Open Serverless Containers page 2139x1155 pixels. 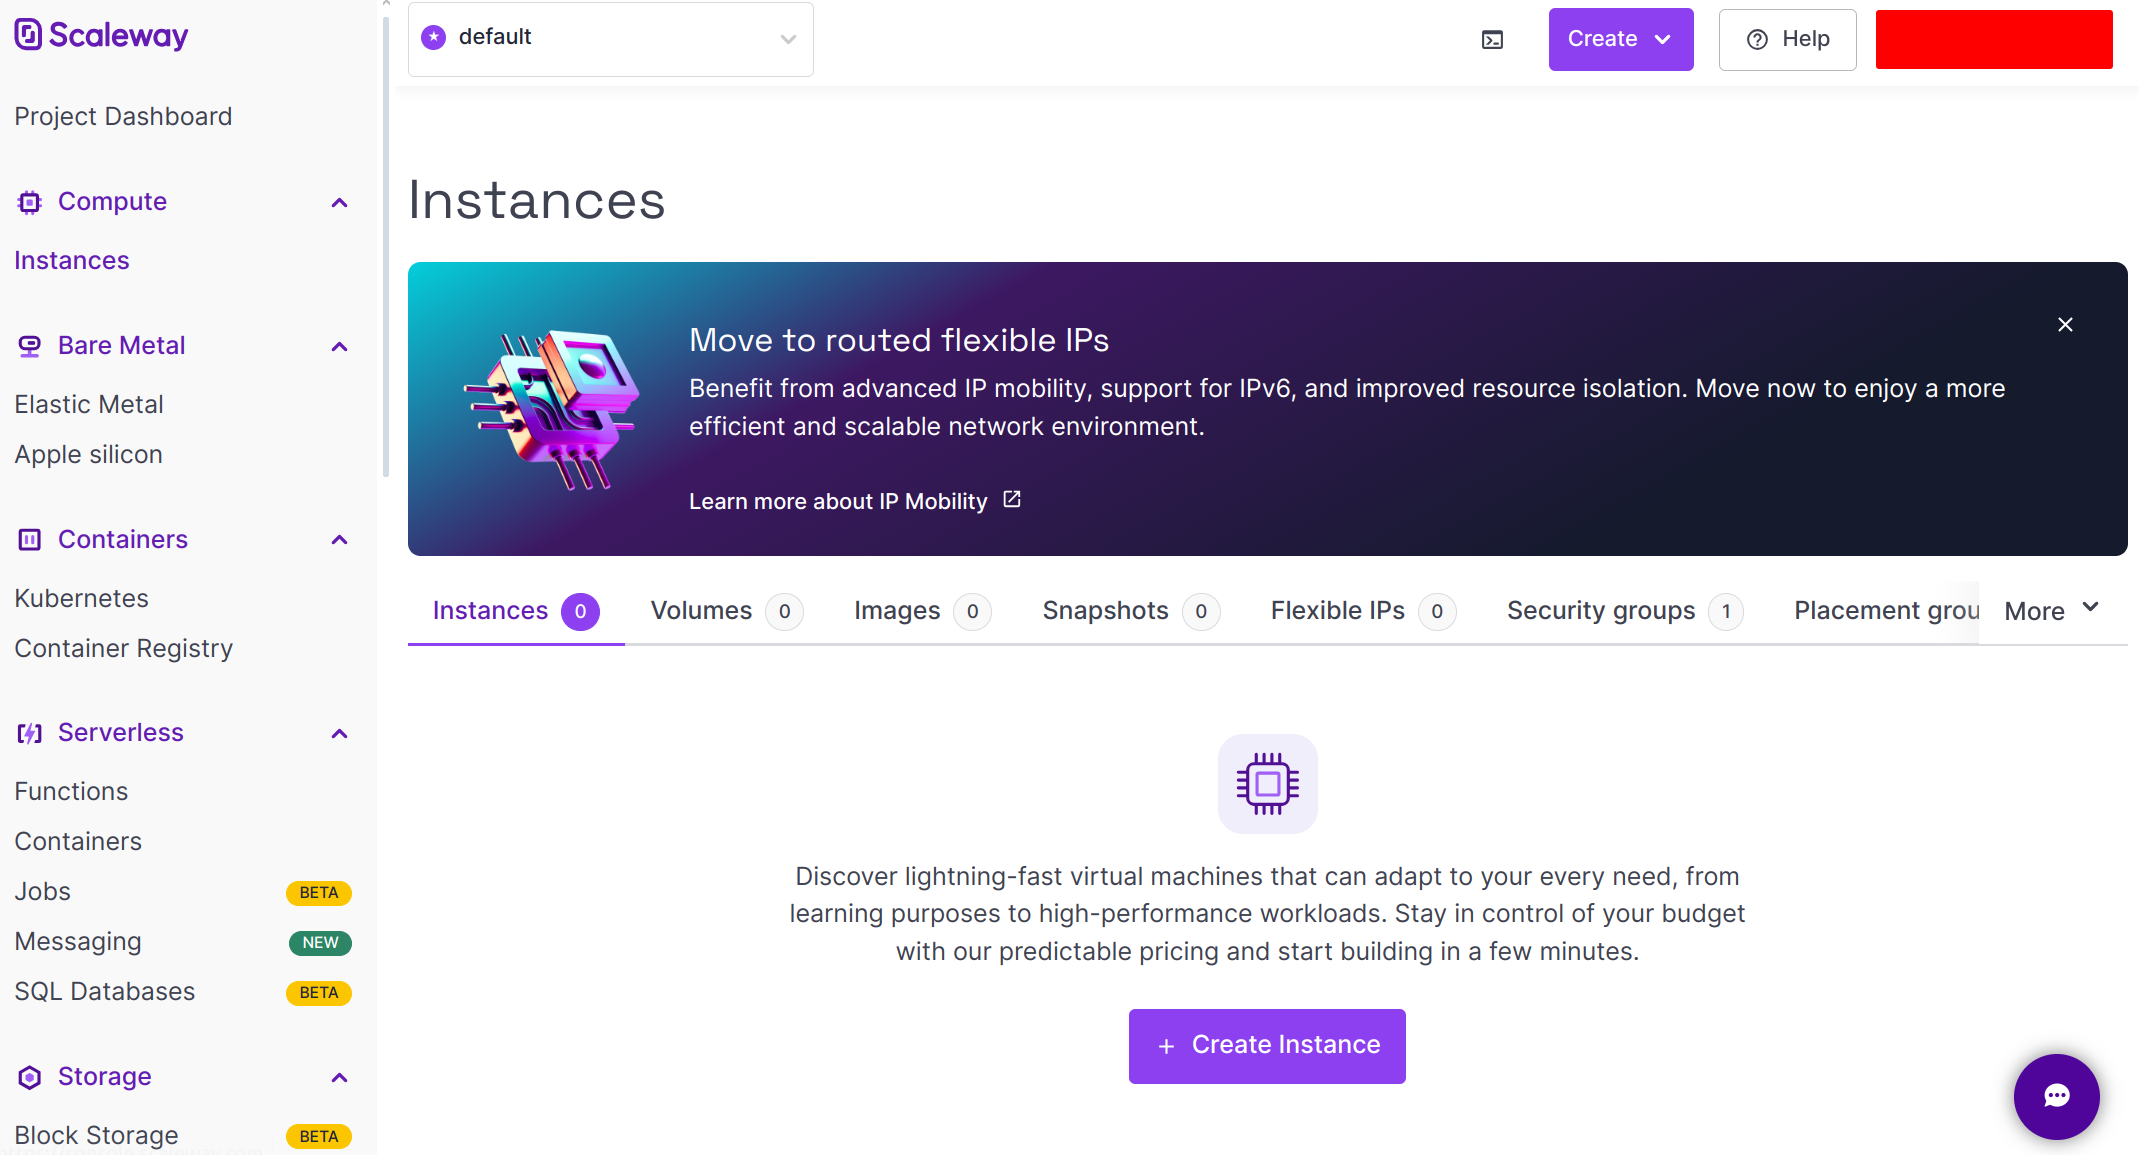[78, 842]
